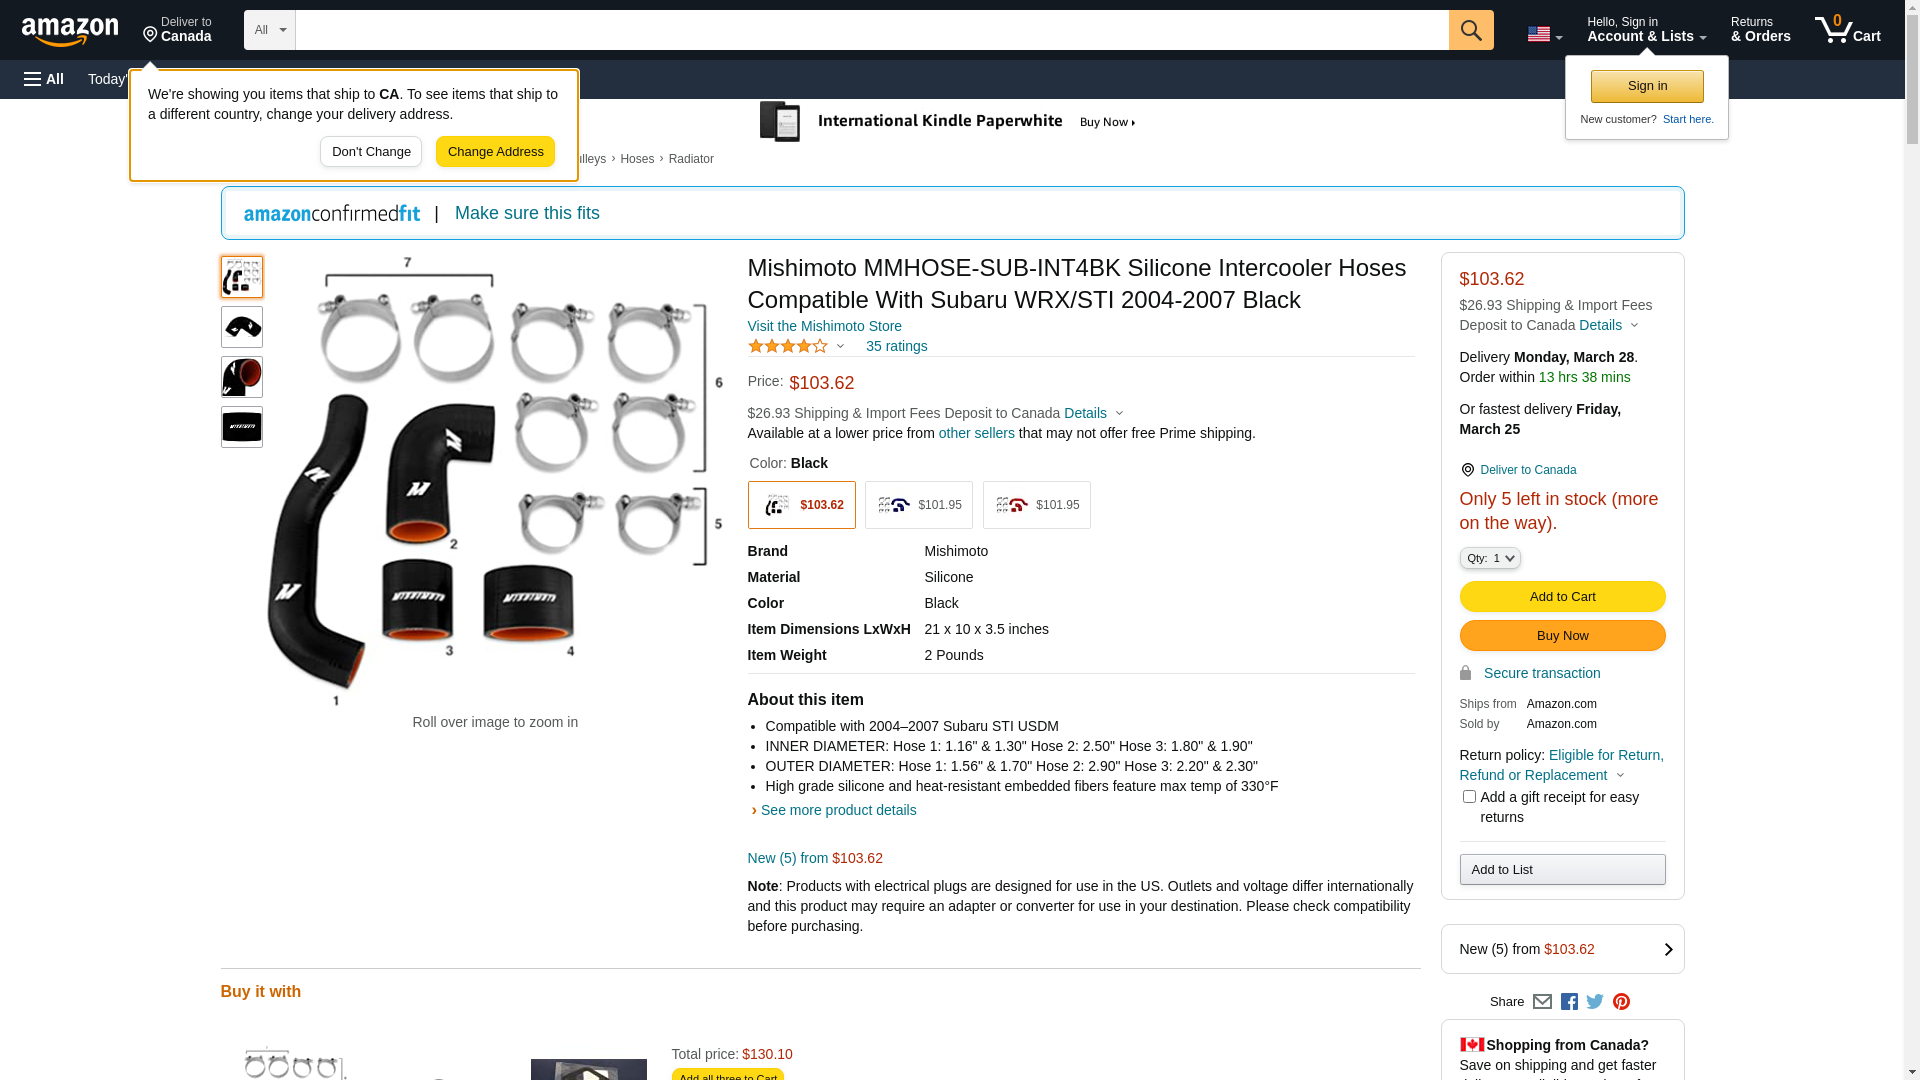Enable the gift receipt checkbox
The width and height of the screenshot is (1920, 1080).
coord(1469,797)
